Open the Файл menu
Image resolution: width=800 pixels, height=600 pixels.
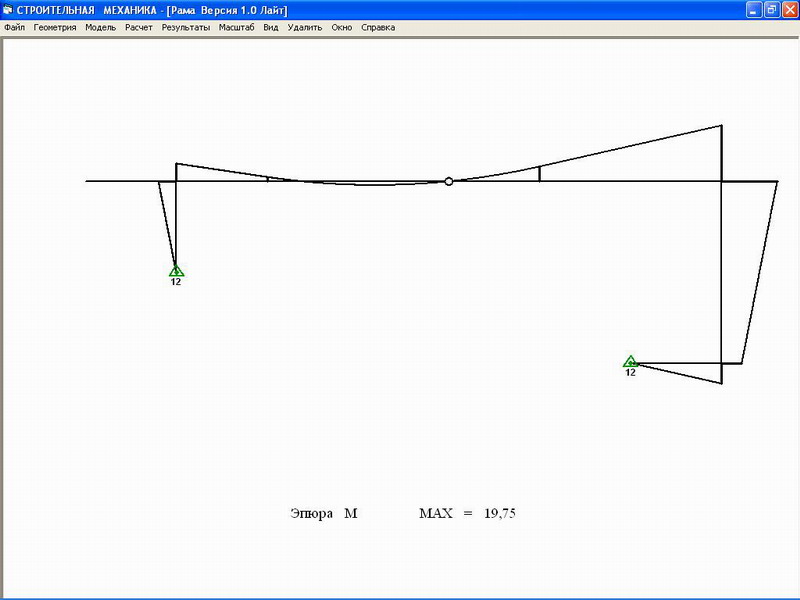(x=14, y=28)
